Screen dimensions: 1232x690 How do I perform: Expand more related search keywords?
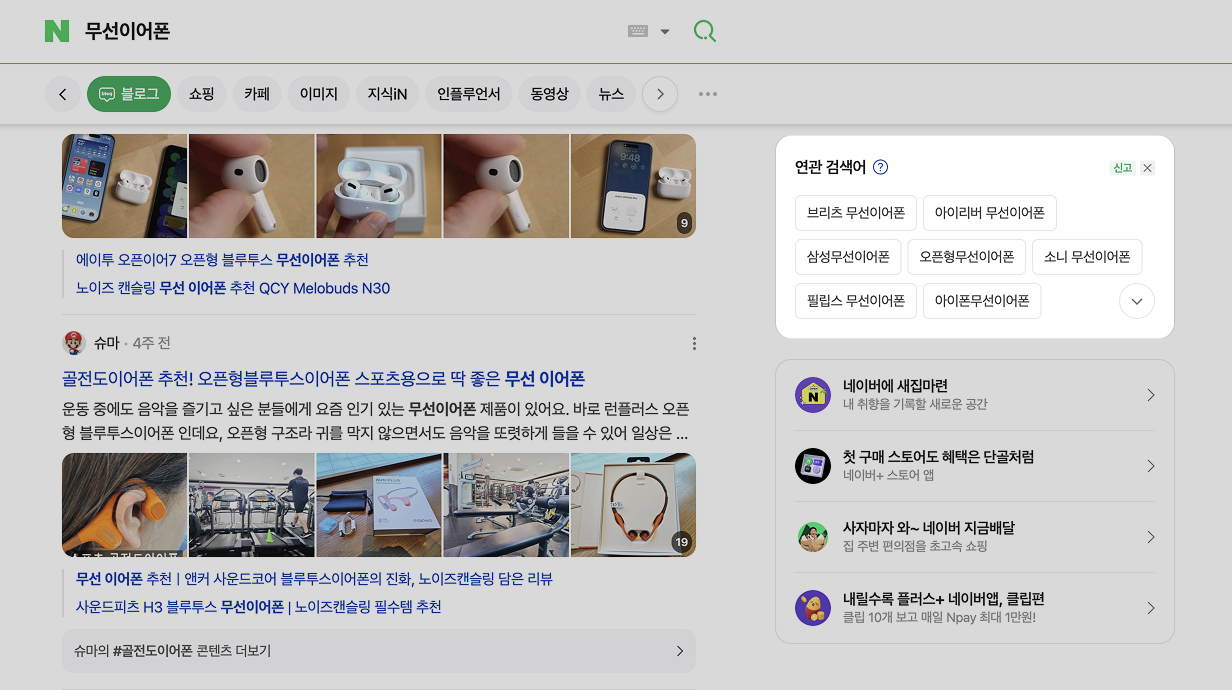click(x=1137, y=301)
